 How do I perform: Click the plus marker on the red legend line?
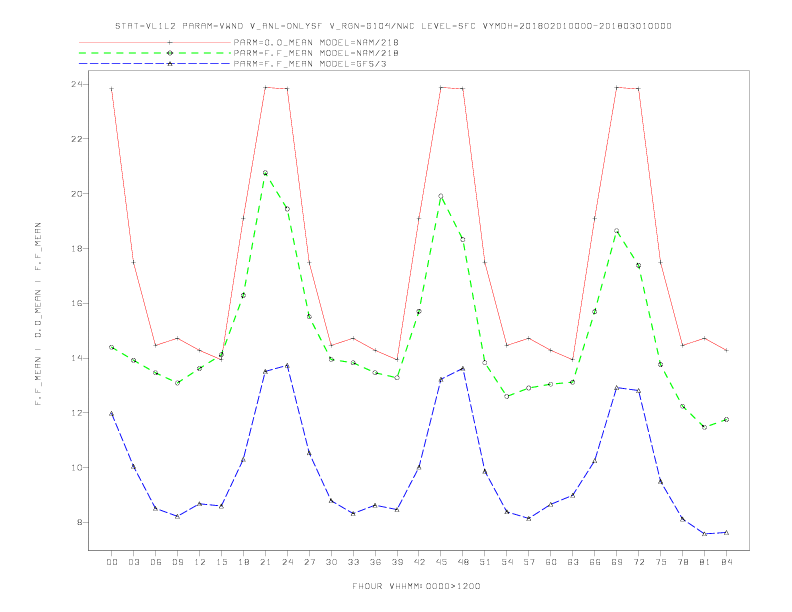pyautogui.click(x=170, y=42)
